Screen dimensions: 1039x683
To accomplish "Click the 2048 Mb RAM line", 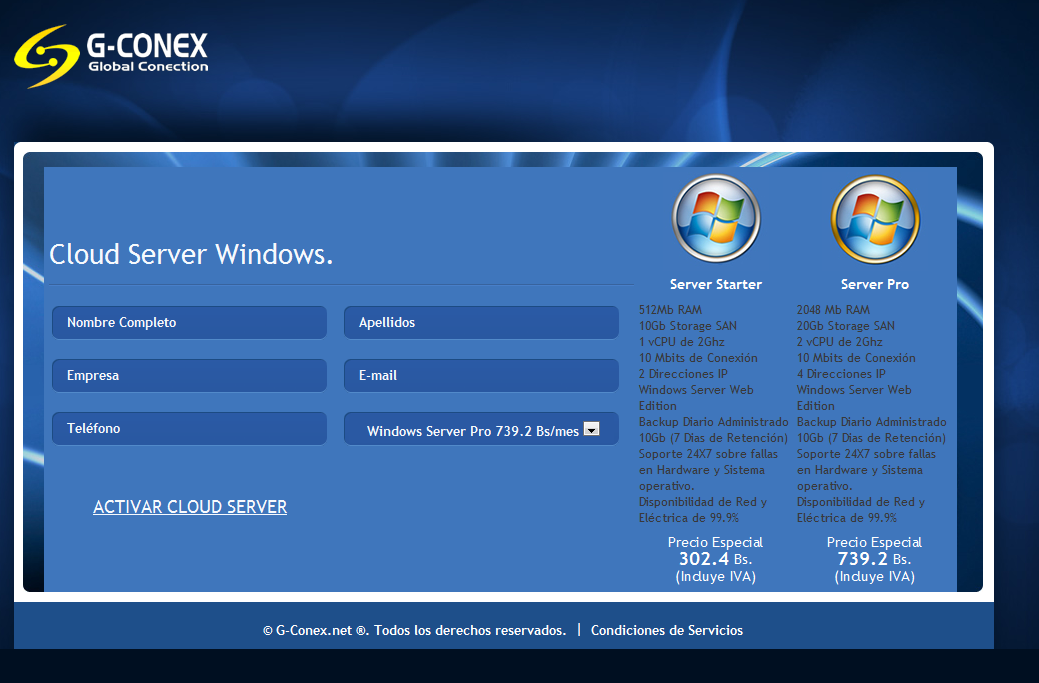I will click(x=833, y=309).
